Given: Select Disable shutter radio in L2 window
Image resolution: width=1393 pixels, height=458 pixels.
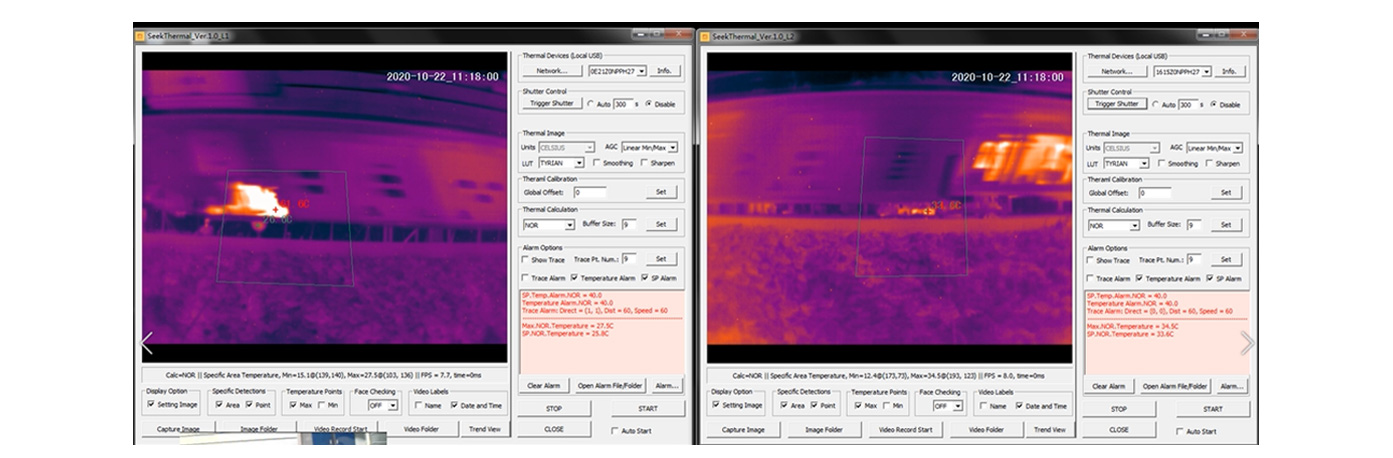Looking at the screenshot, I should click(x=1215, y=104).
